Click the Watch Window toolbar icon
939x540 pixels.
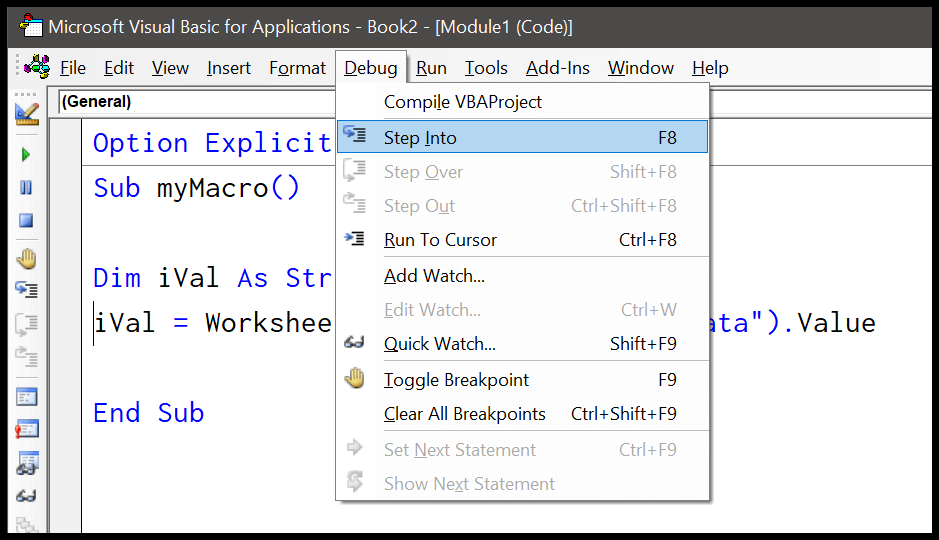26,463
